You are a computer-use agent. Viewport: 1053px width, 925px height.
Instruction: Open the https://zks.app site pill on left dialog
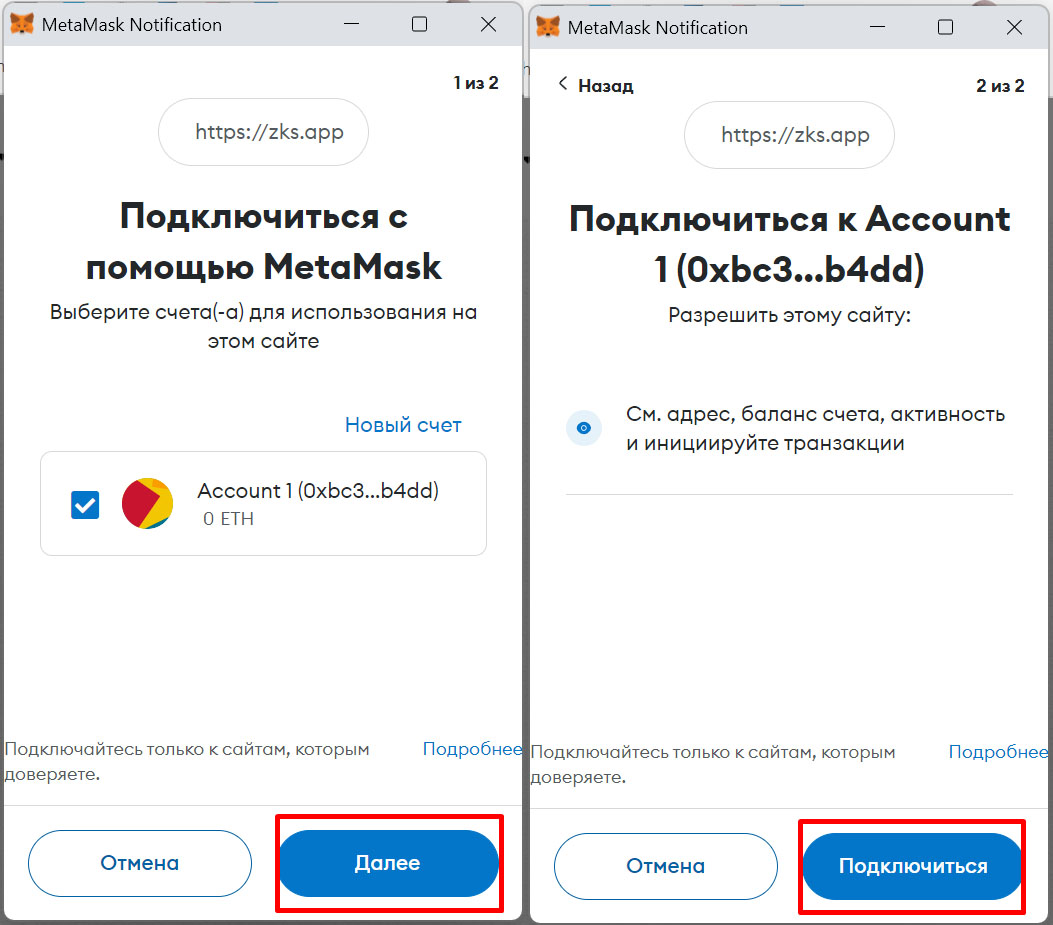(263, 132)
